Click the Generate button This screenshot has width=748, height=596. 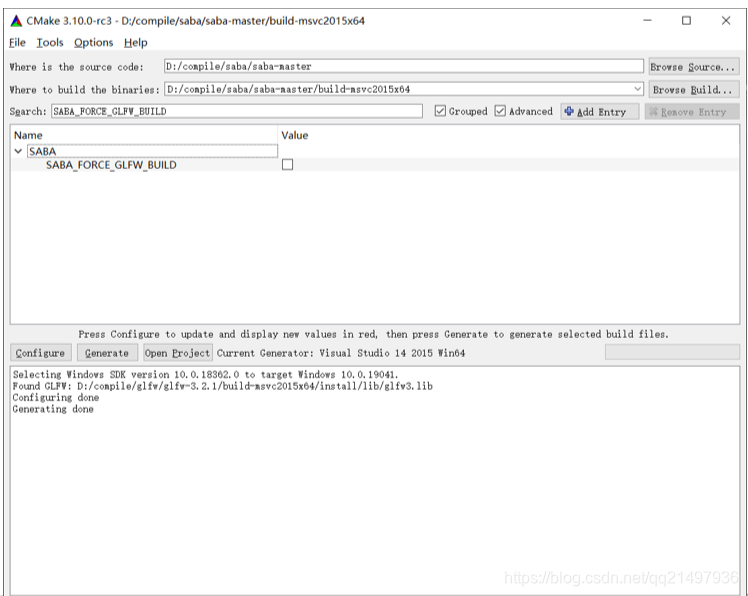(x=107, y=353)
